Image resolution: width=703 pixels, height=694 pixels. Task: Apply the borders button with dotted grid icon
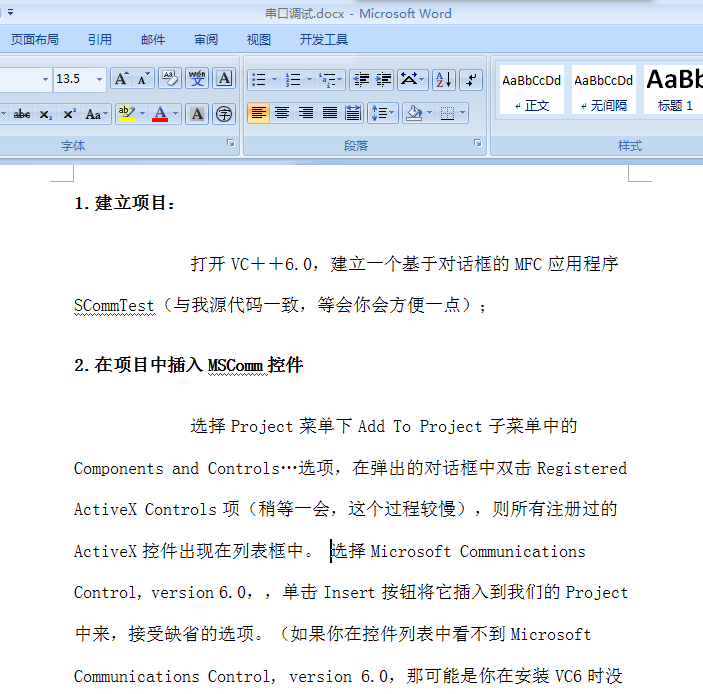tap(447, 113)
